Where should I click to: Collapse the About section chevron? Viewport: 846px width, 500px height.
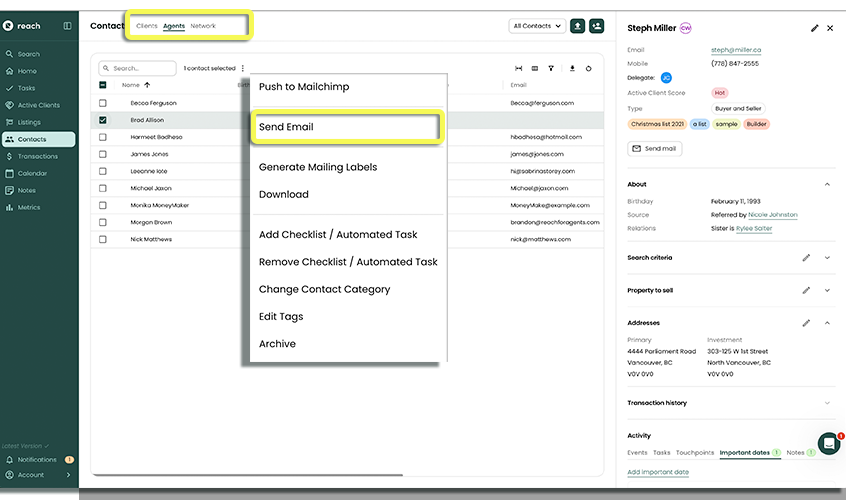pos(827,185)
